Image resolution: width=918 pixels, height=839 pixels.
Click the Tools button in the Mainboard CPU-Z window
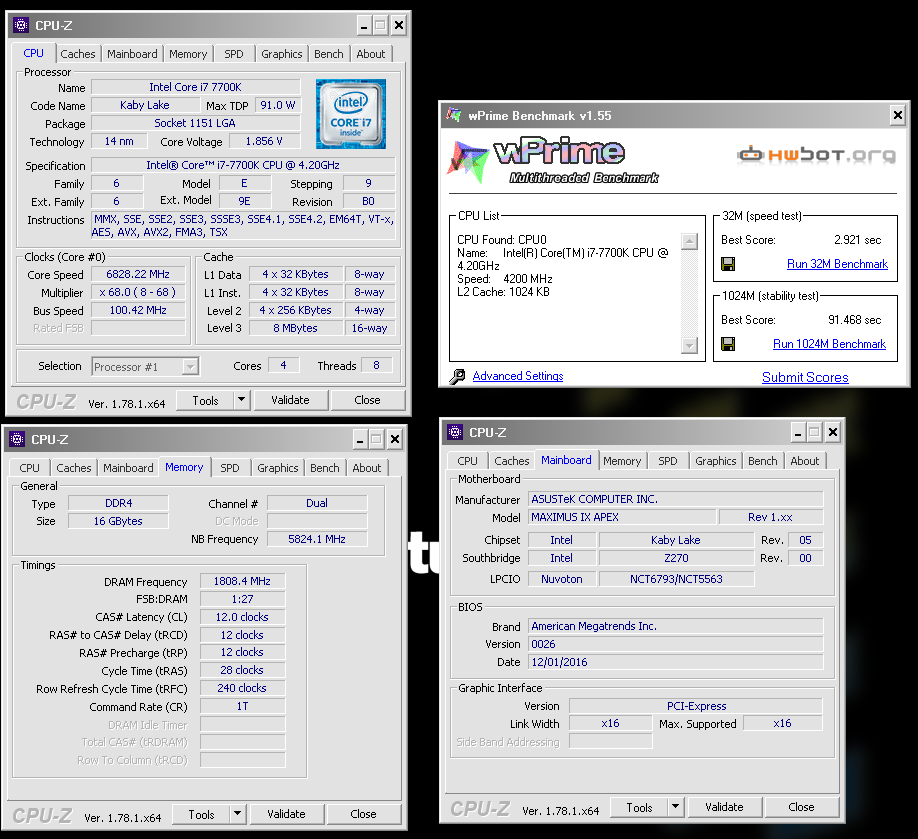pos(639,807)
